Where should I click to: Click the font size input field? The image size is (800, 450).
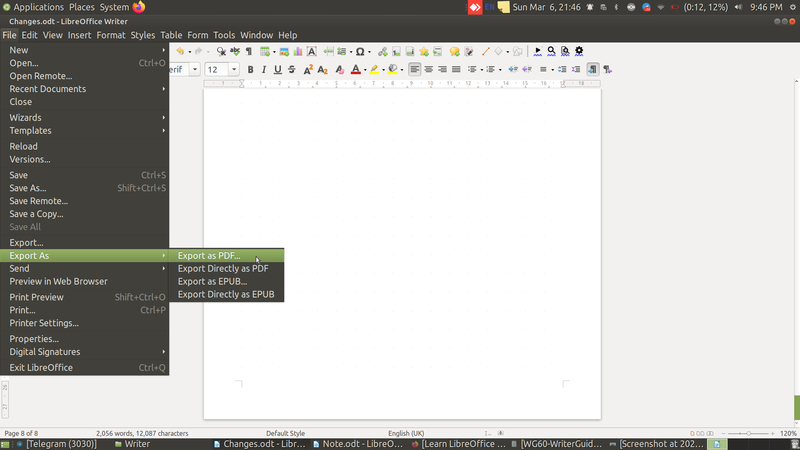point(217,69)
